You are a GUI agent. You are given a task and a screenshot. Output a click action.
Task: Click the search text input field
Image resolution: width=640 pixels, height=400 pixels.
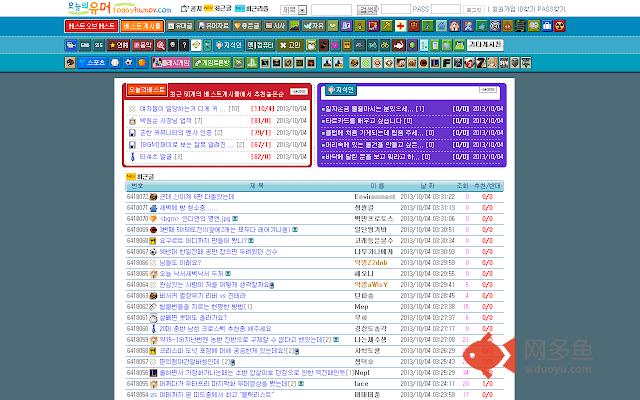click(x=331, y=9)
